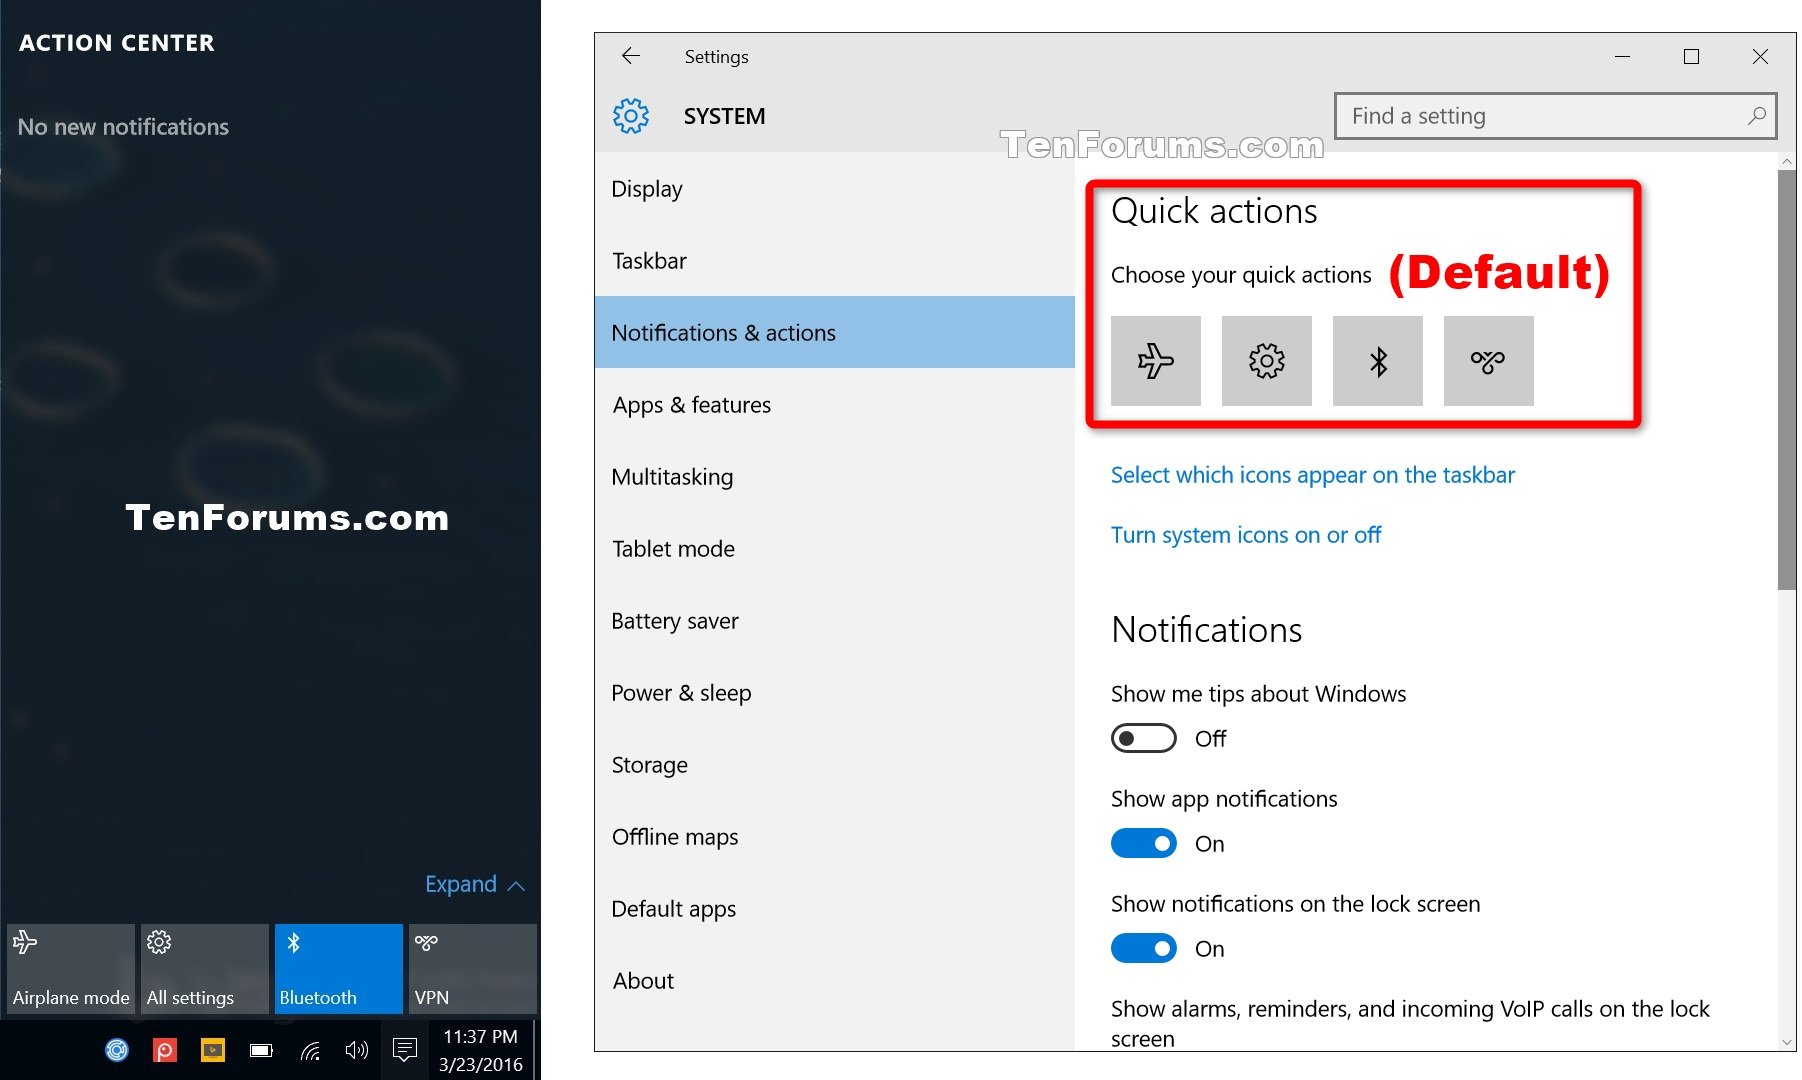Select the Airplane mode quick action slot
Viewport: 1802px width, 1080px height.
point(1155,361)
